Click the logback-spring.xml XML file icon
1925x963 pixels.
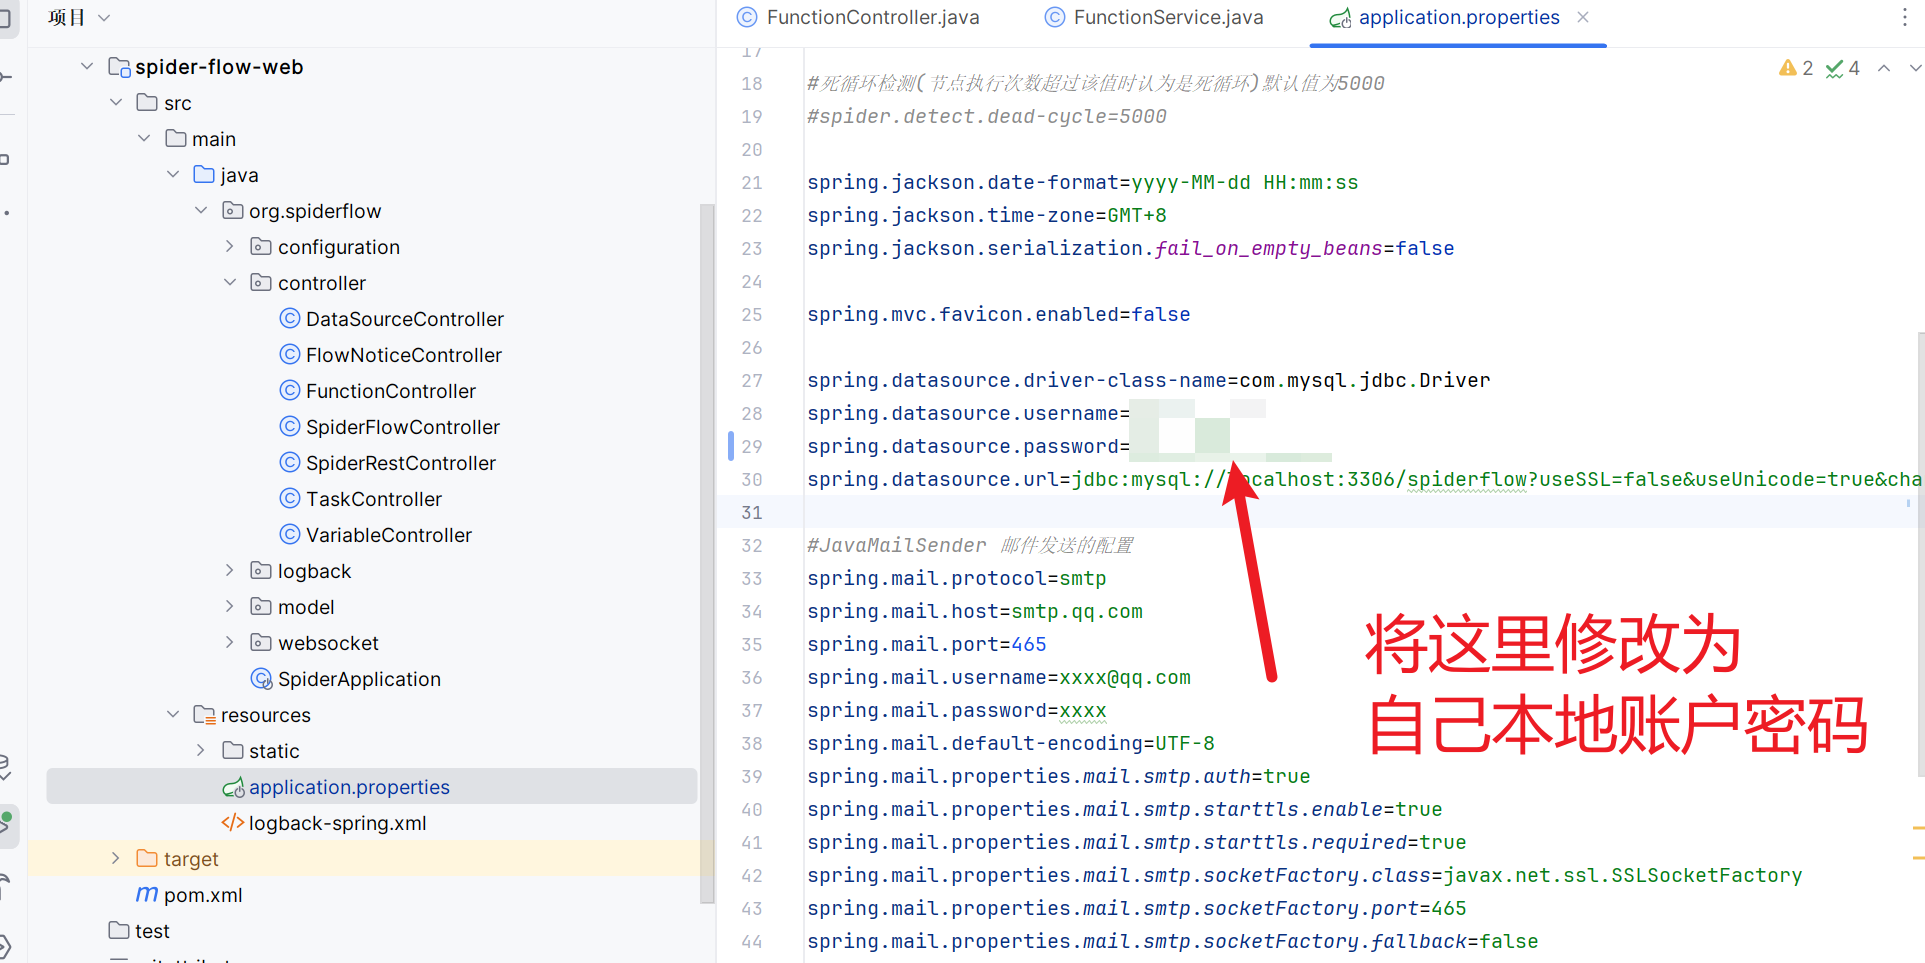point(233,823)
